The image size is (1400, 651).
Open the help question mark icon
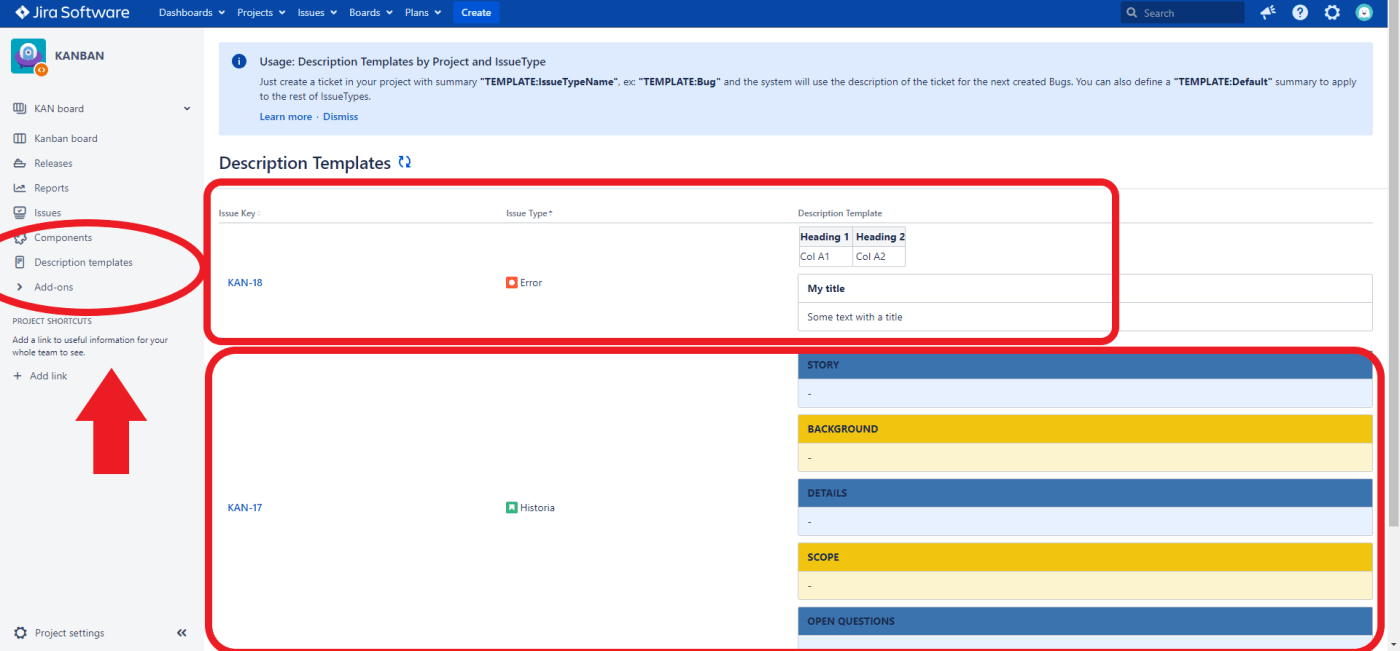[1300, 13]
